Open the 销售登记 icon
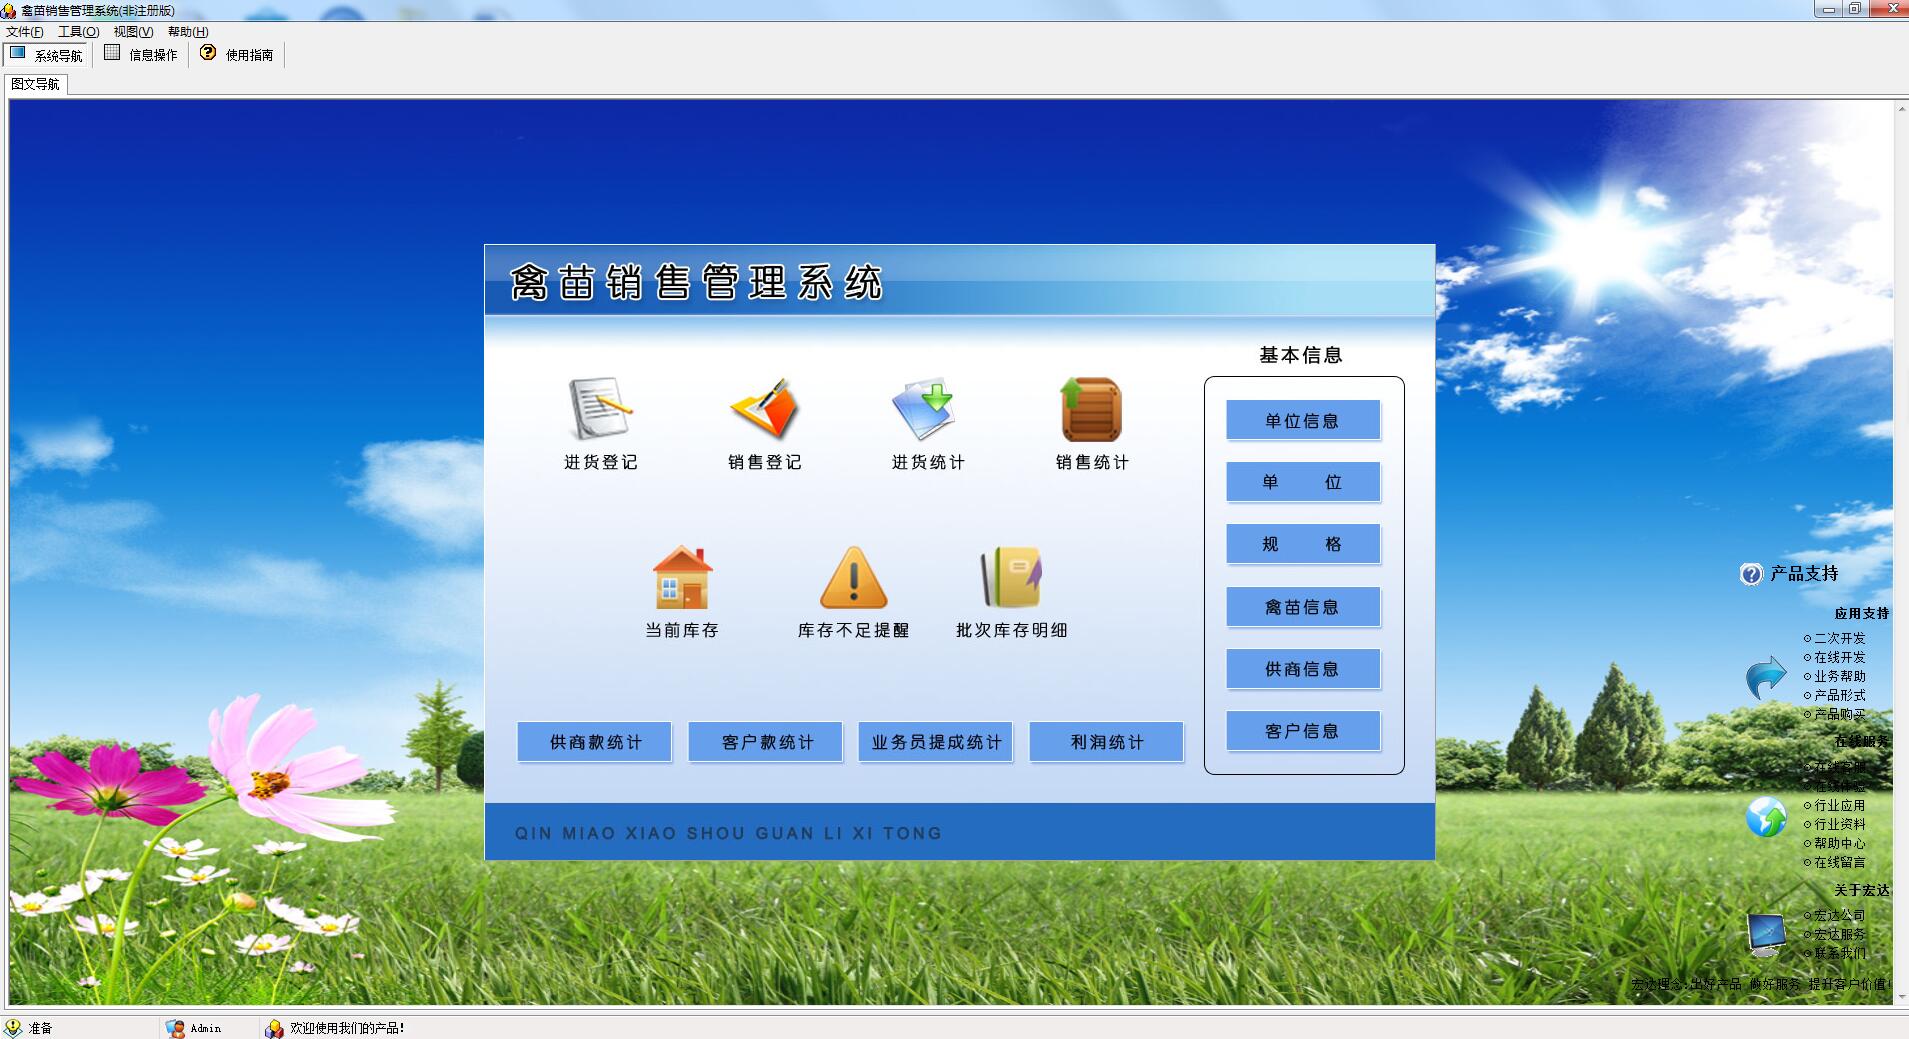 click(765, 409)
